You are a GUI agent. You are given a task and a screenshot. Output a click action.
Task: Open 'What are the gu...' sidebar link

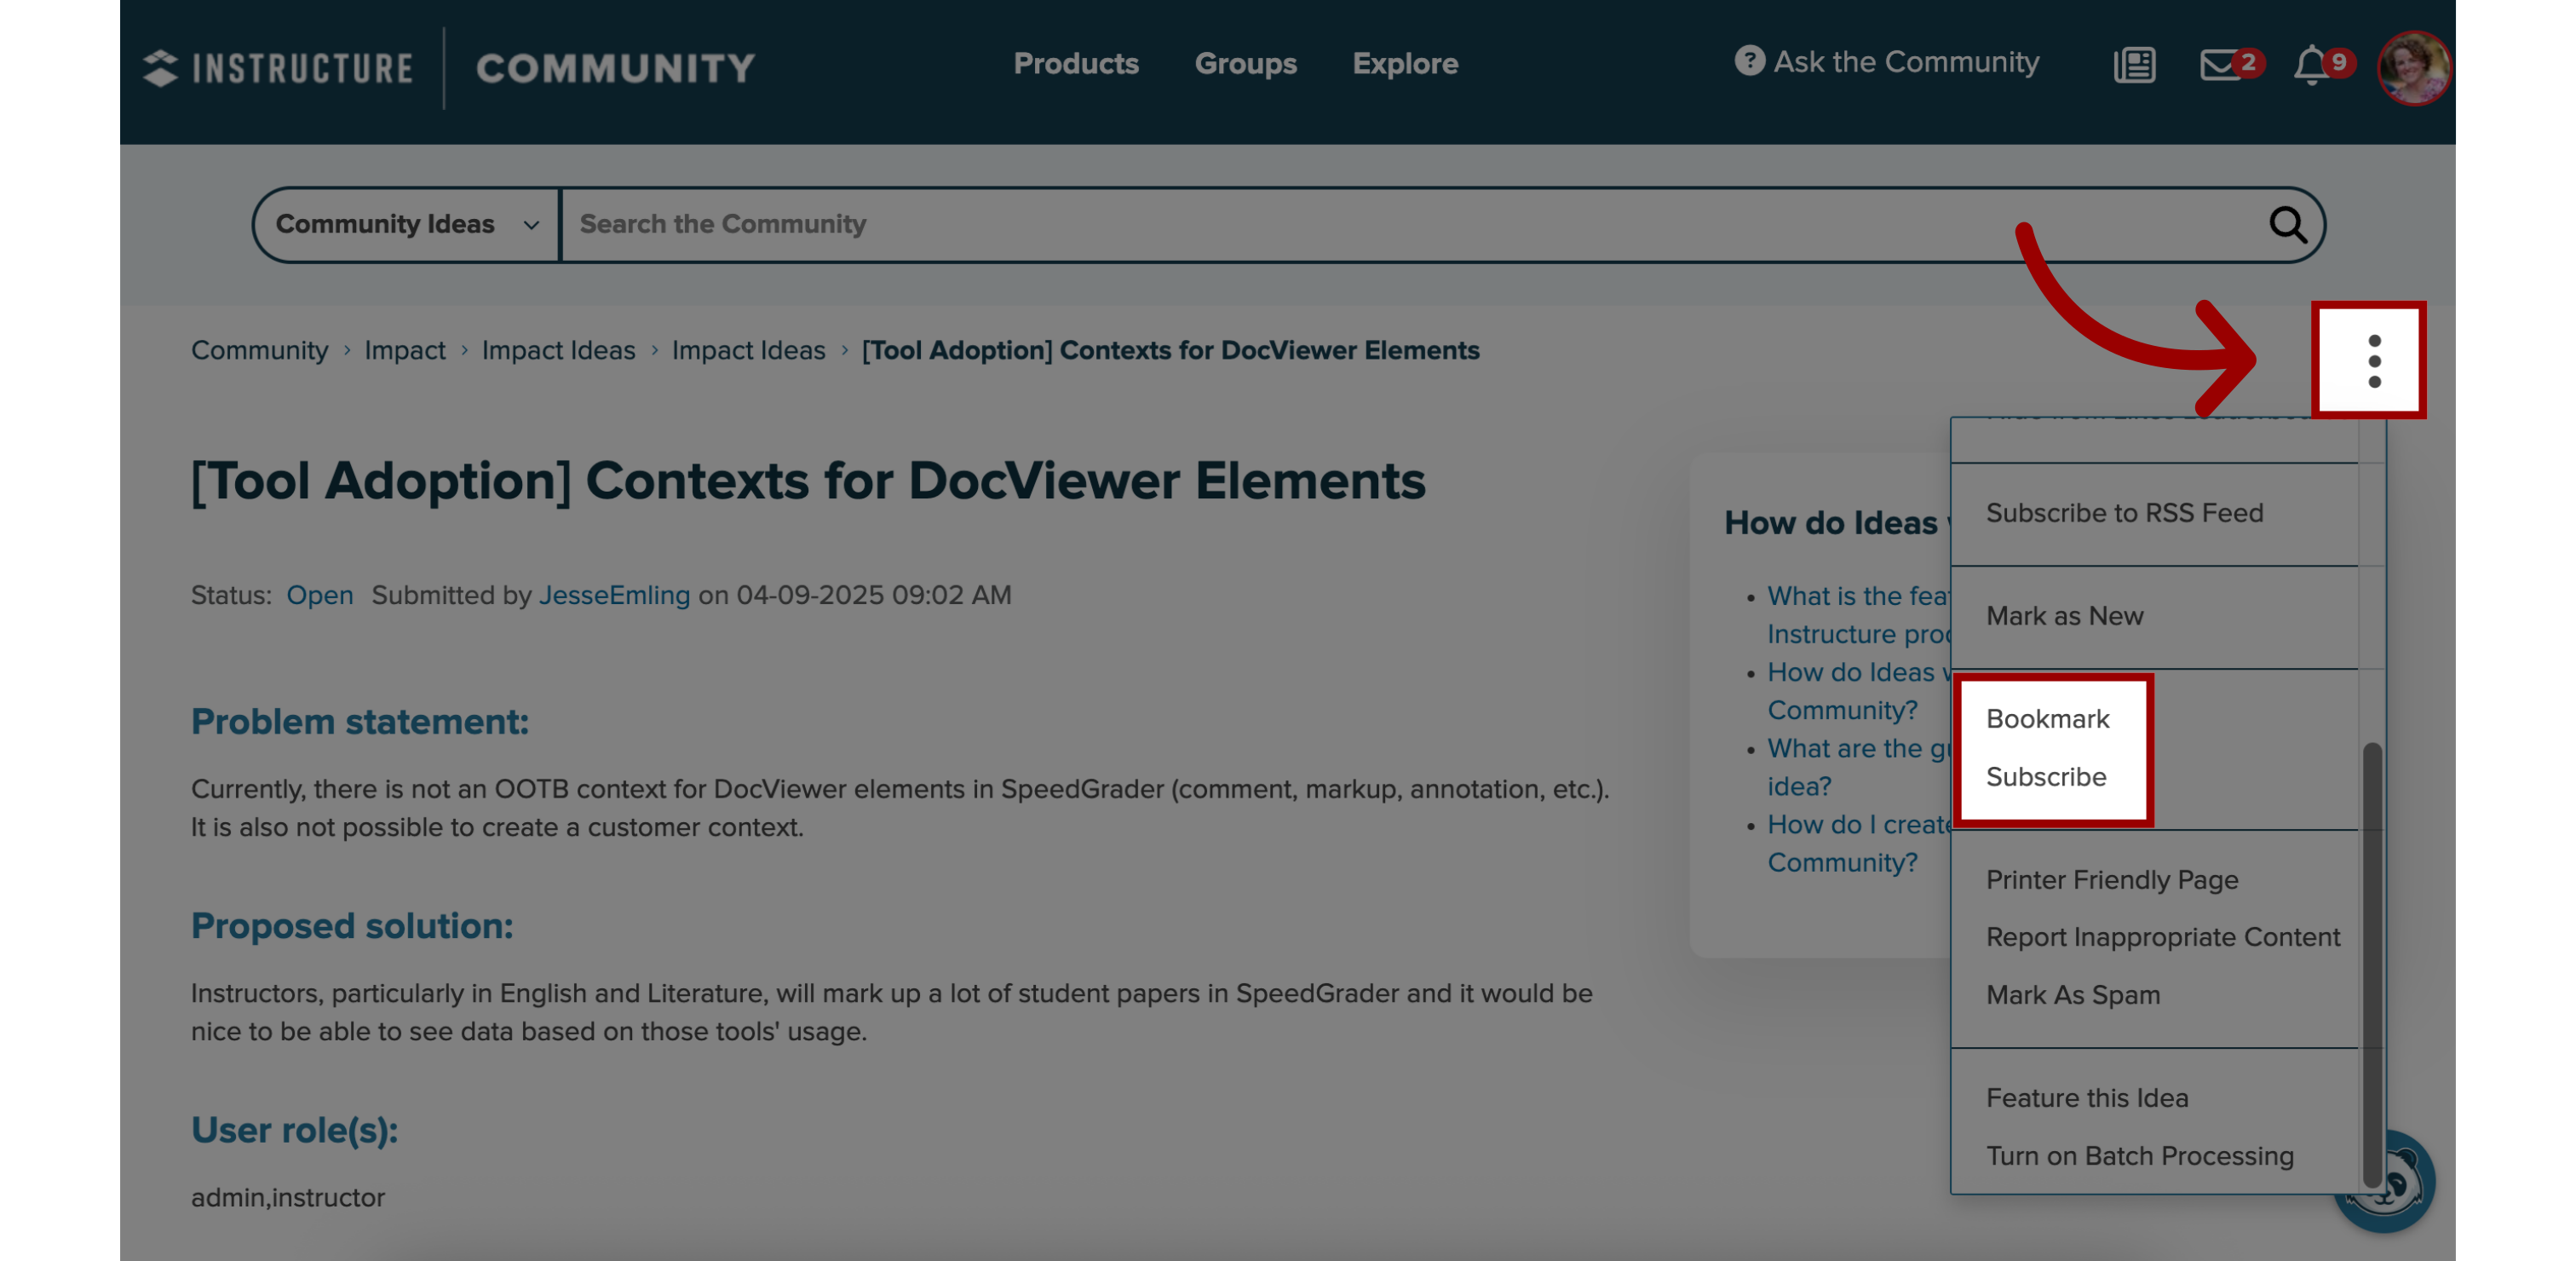tap(1858, 766)
